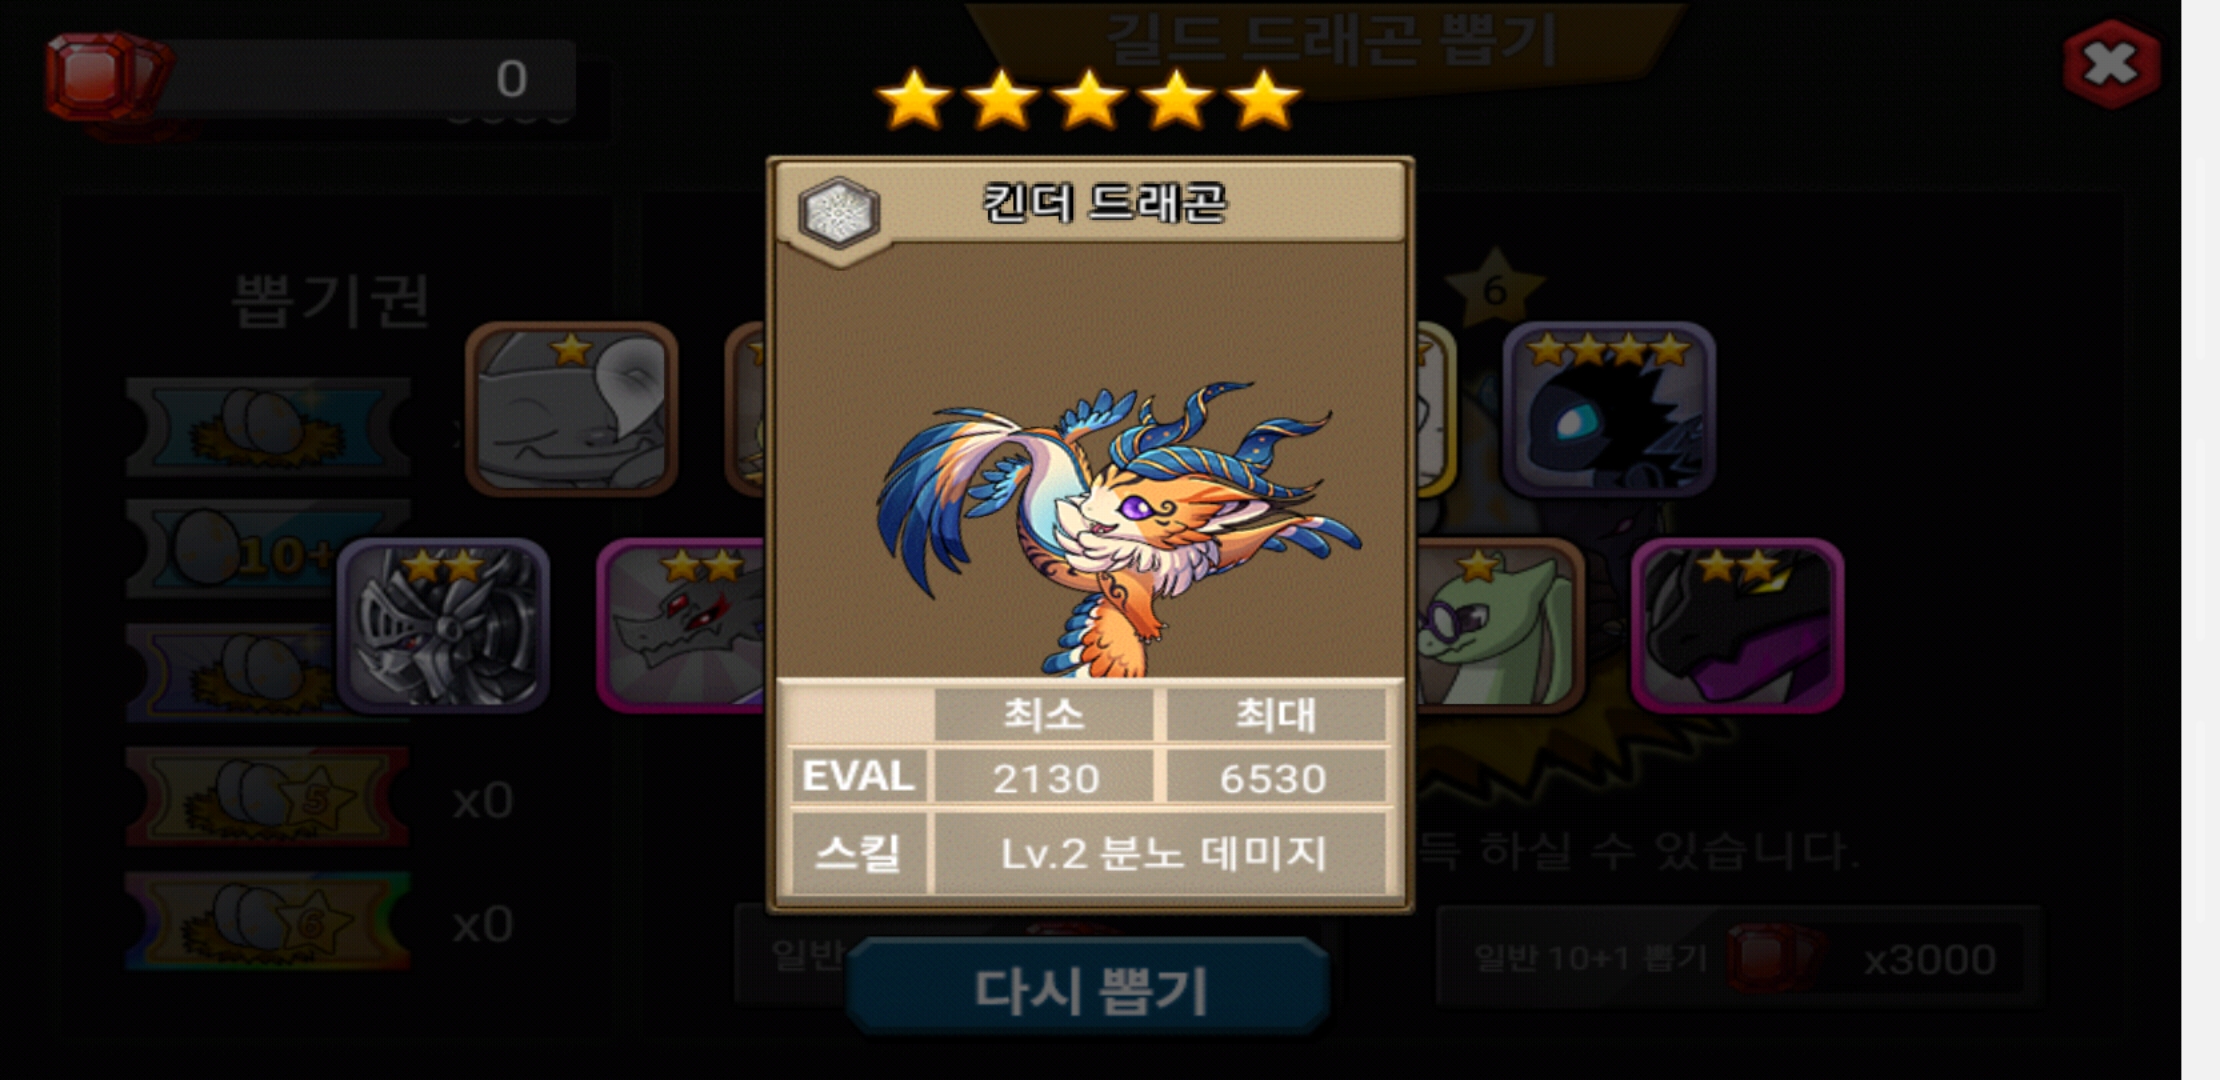
Task: Select the top blue egg ticket
Action: pos(268,427)
